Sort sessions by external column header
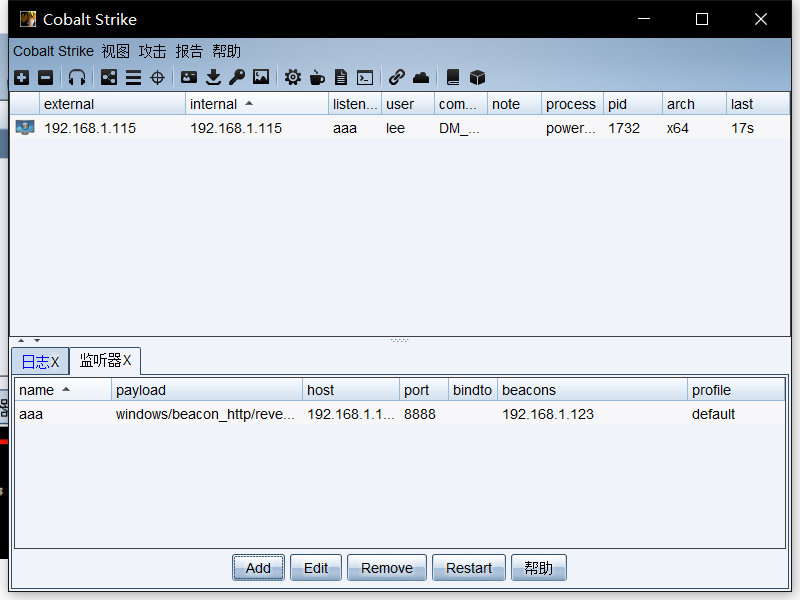800x600 pixels. tap(112, 104)
